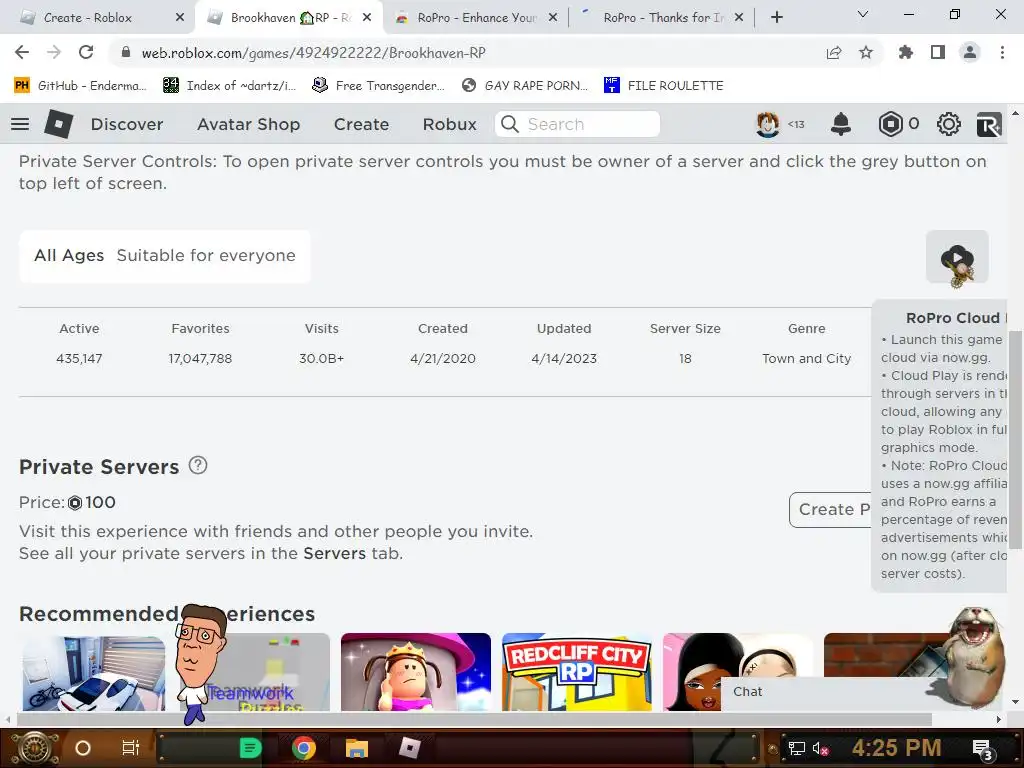
Task: Switch to the RoPro - Thanks for Installing tab
Action: (x=663, y=18)
